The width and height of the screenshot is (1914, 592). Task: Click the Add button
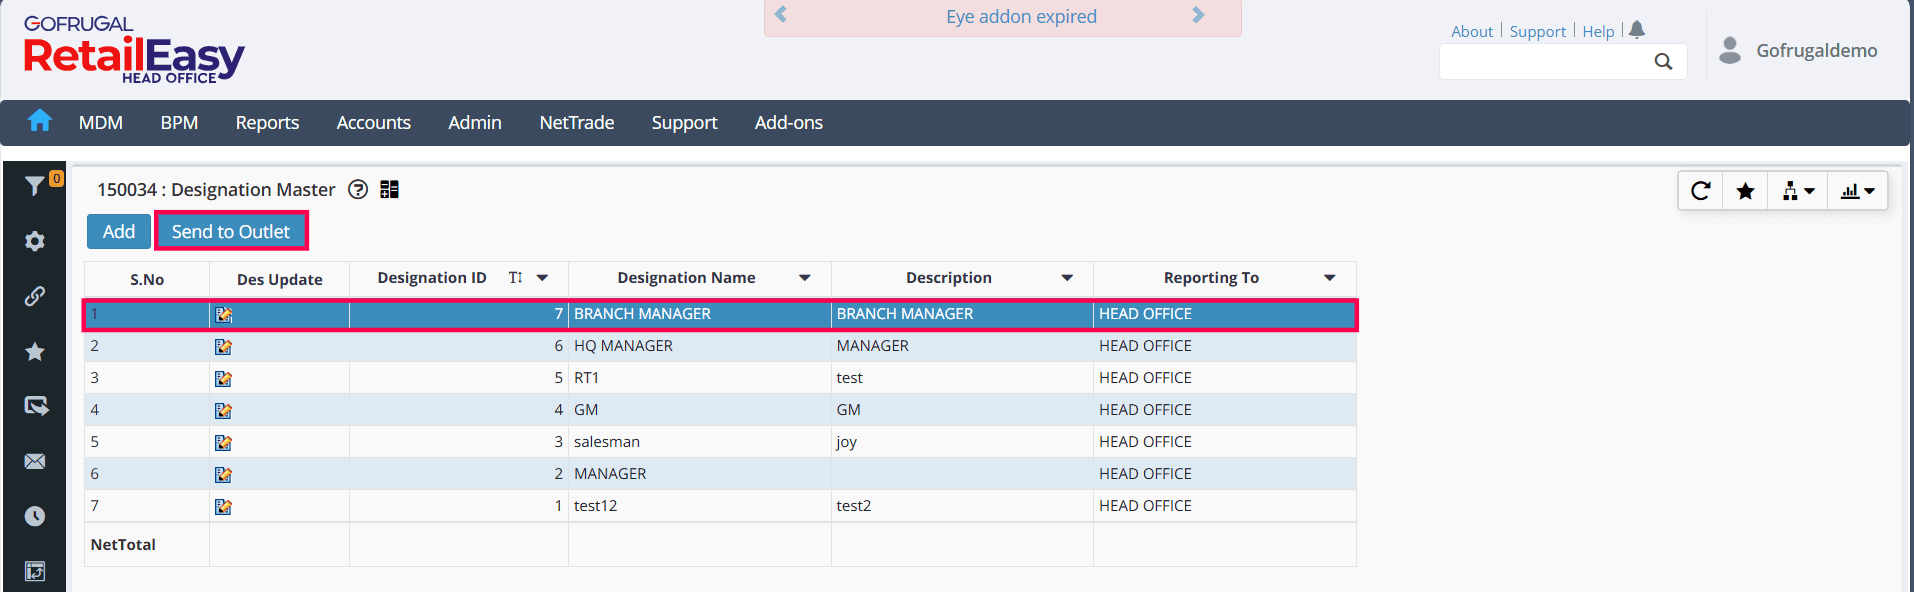coord(118,232)
